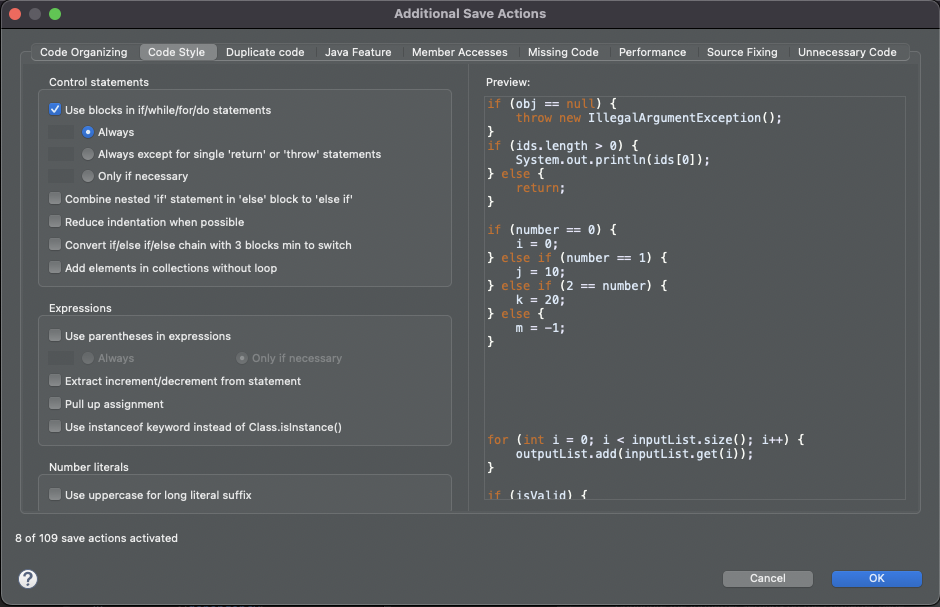Check Extract increment/decrement from statement
The height and width of the screenshot is (607, 940).
(x=55, y=380)
